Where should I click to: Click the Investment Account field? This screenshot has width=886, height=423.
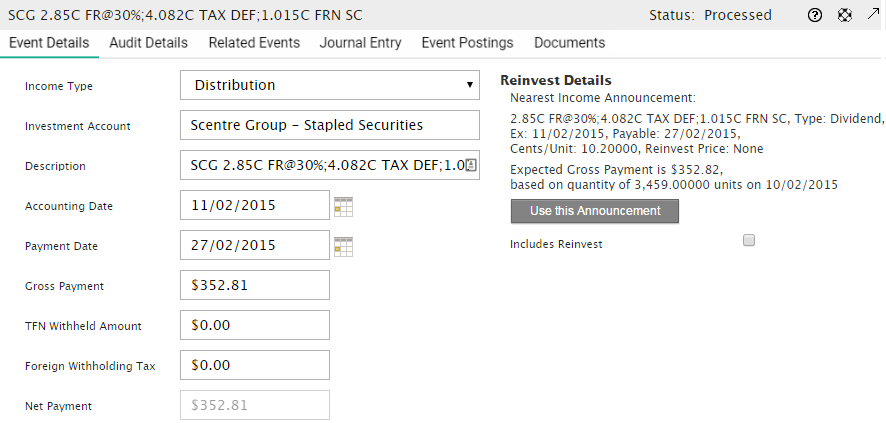pos(330,125)
